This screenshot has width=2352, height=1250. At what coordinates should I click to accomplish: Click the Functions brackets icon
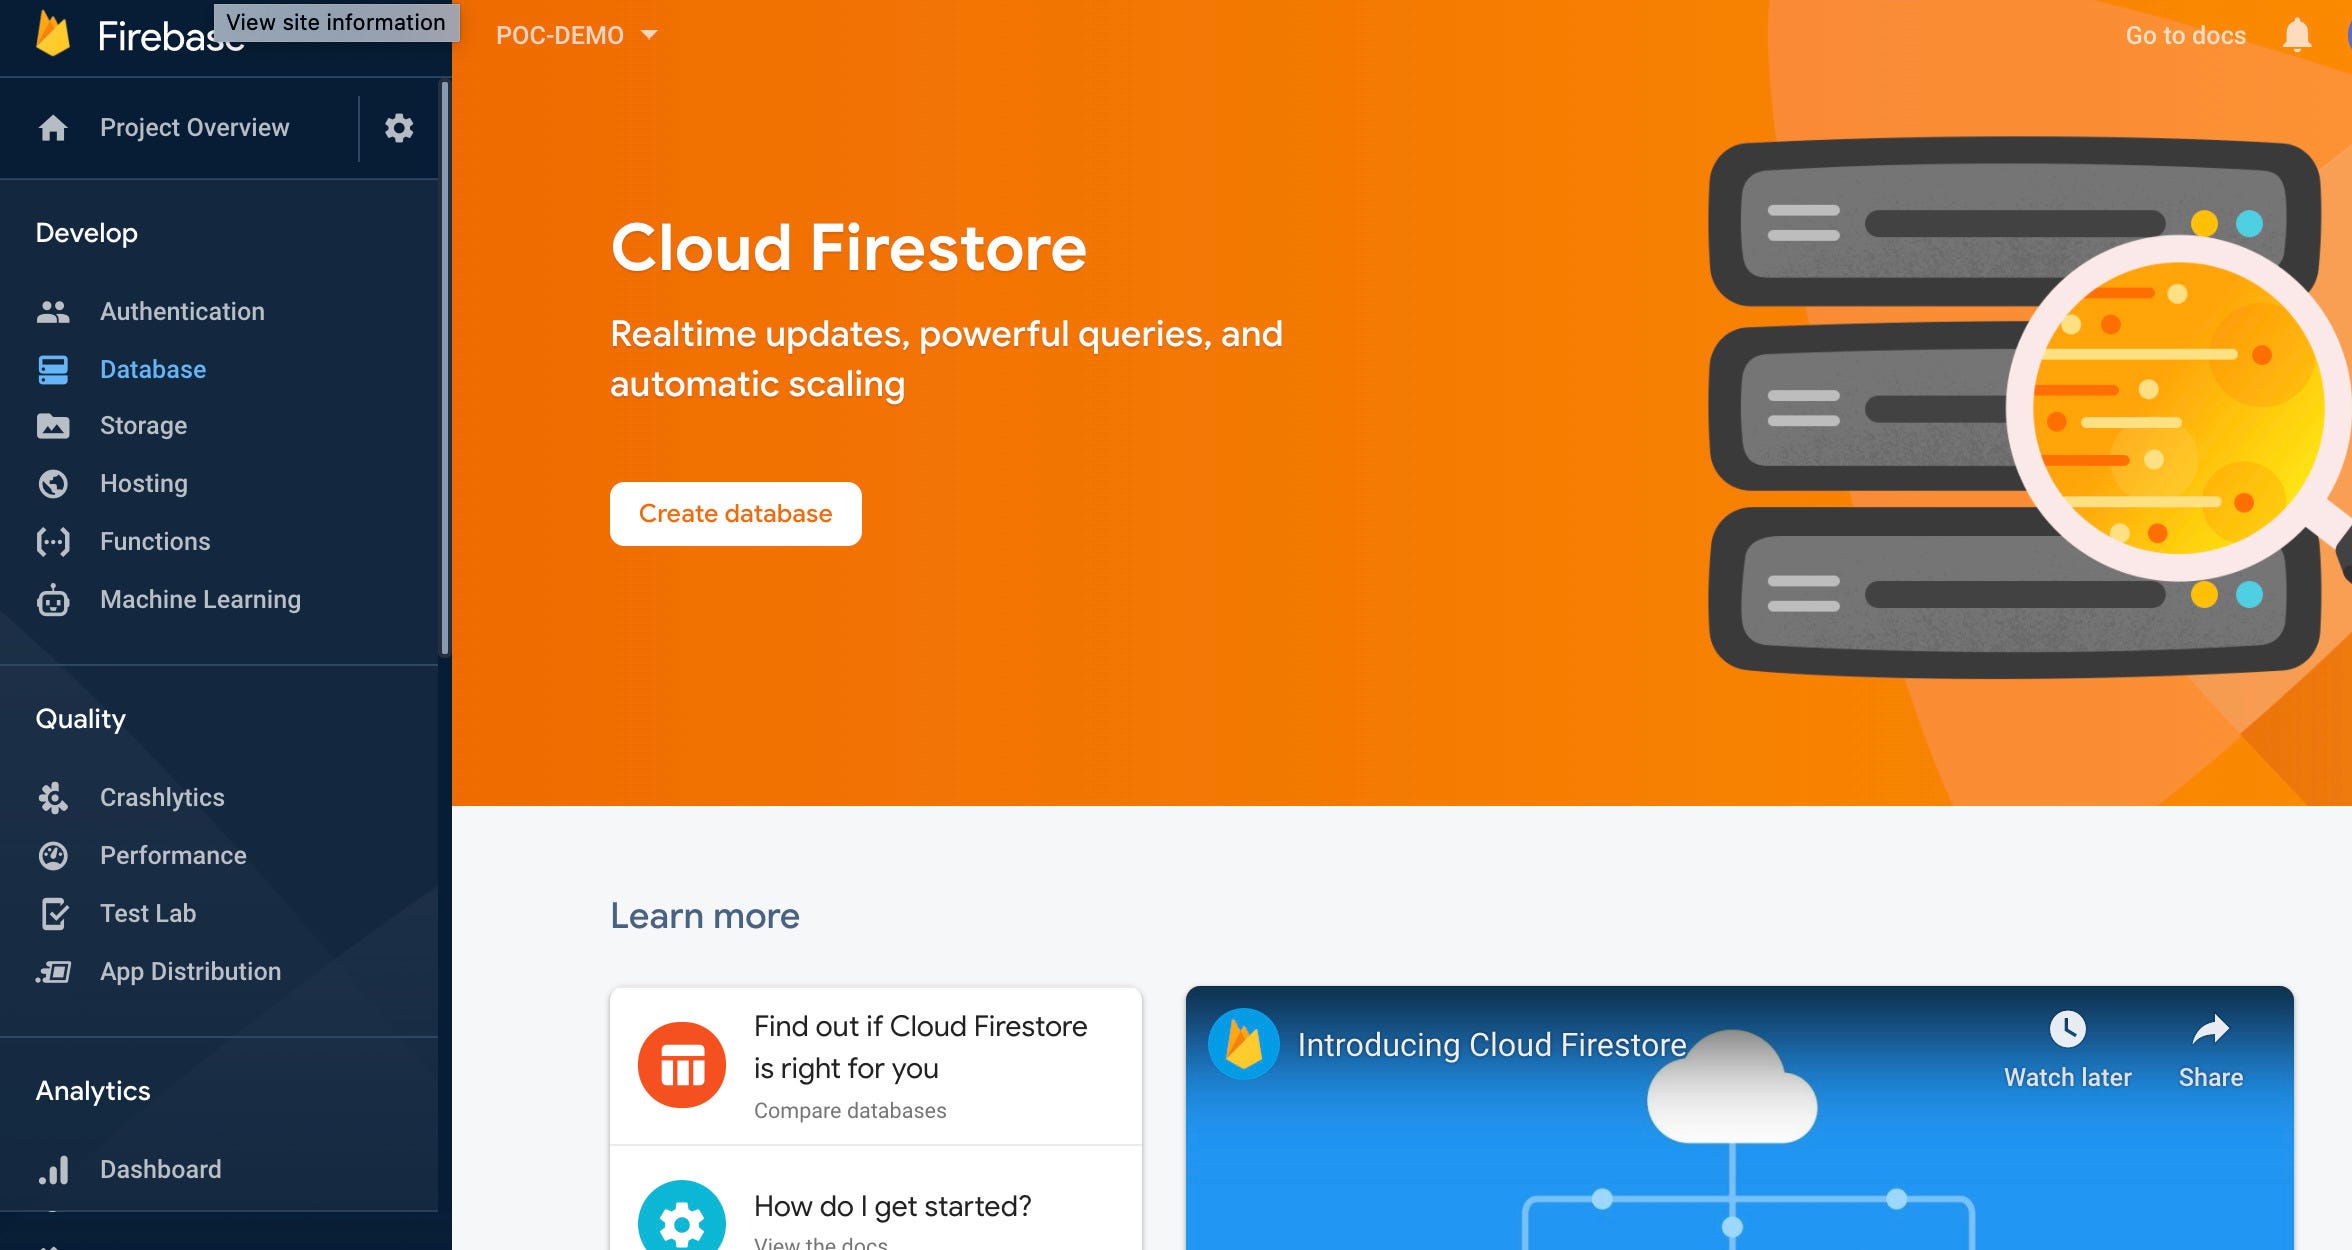[53, 542]
